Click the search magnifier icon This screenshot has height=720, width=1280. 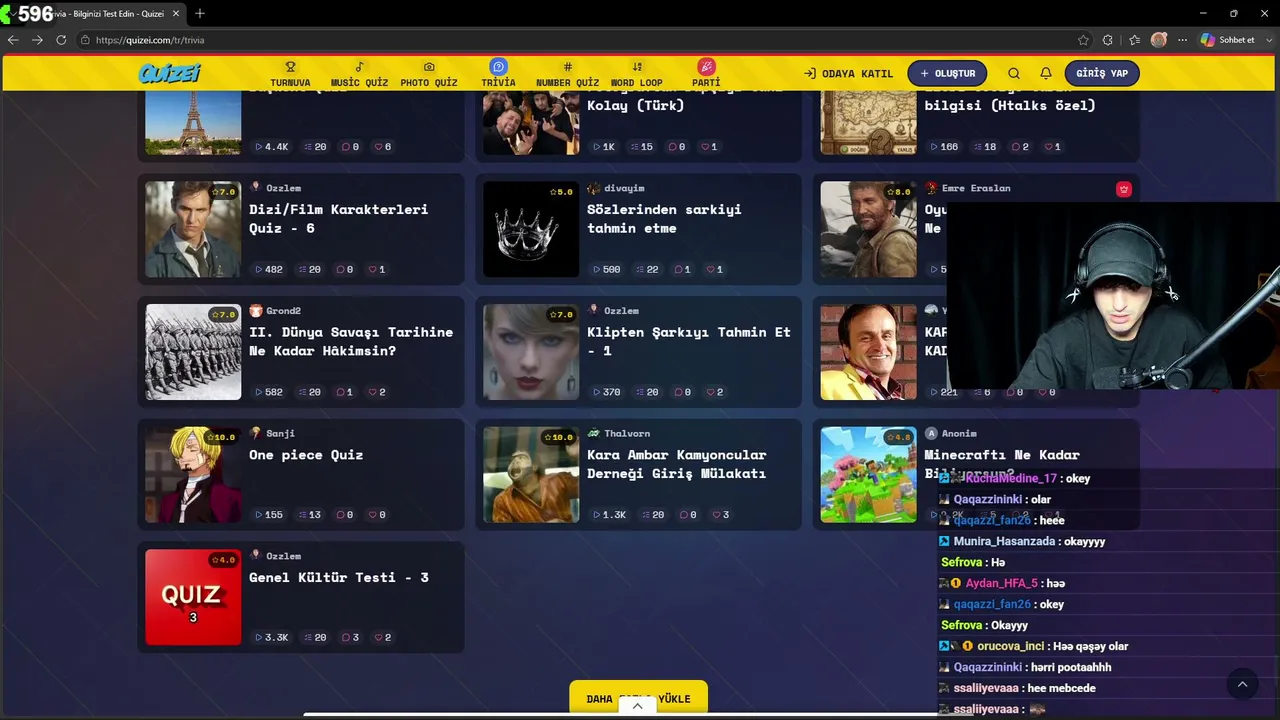[x=1014, y=73]
